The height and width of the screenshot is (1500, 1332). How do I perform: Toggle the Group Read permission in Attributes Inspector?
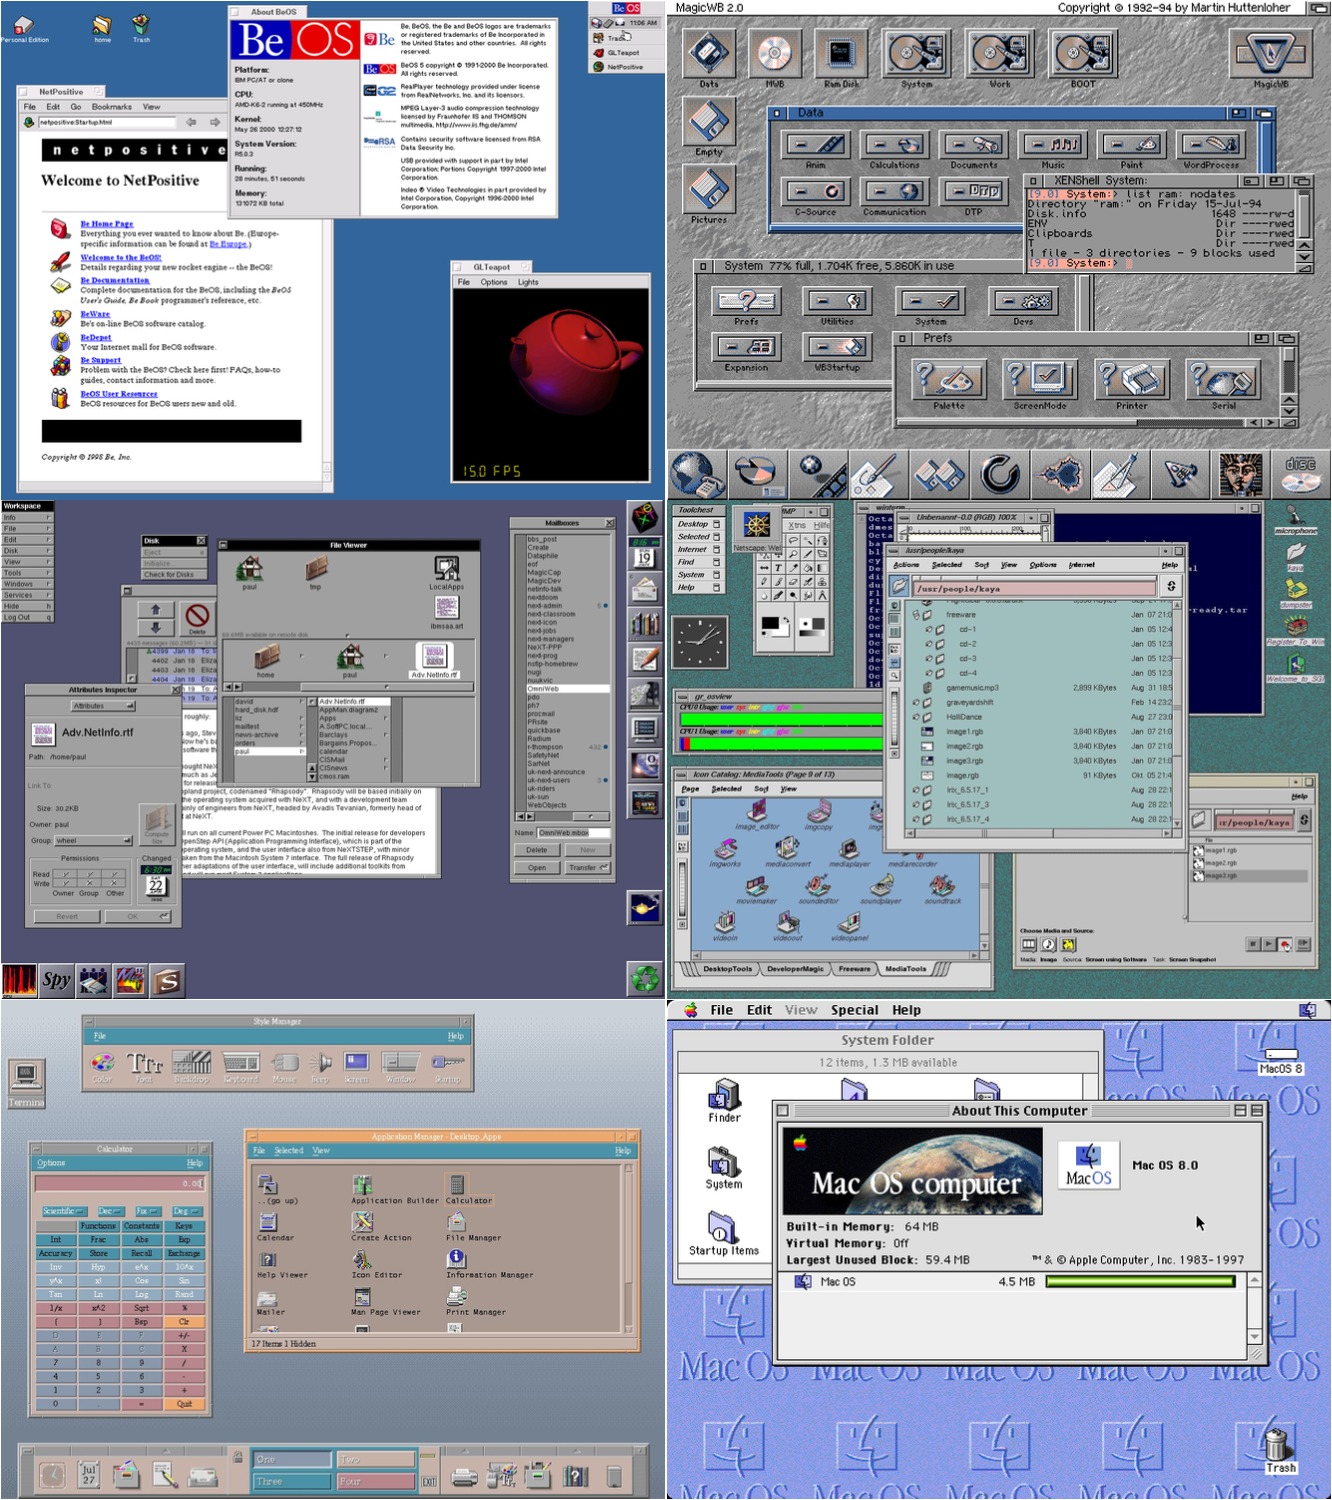[90, 875]
